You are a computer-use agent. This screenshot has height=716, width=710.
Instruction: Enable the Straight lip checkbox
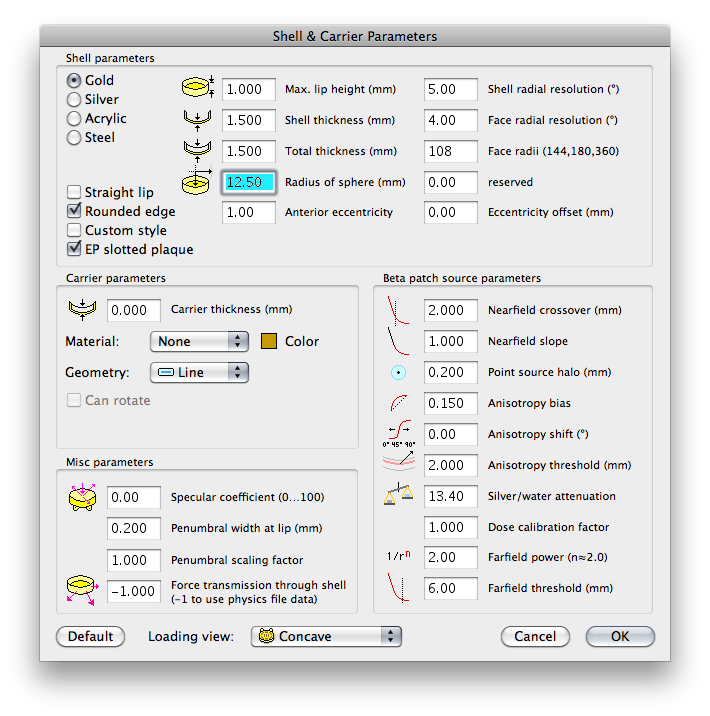click(x=74, y=192)
